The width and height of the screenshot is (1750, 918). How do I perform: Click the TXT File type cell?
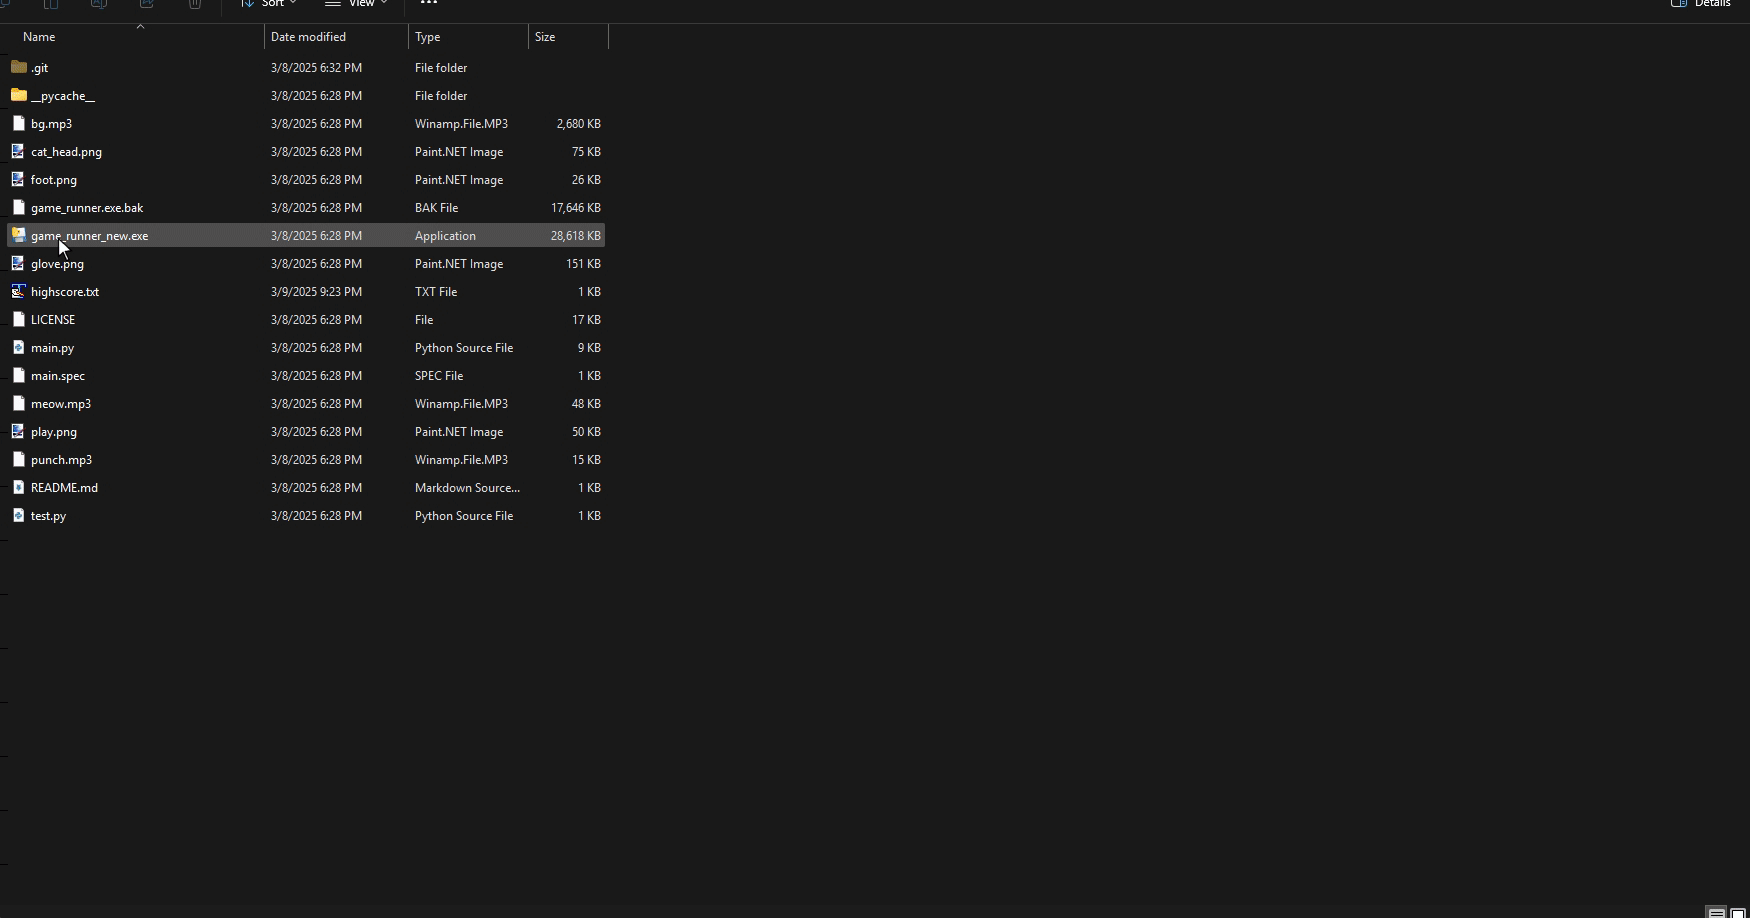[x=436, y=292]
